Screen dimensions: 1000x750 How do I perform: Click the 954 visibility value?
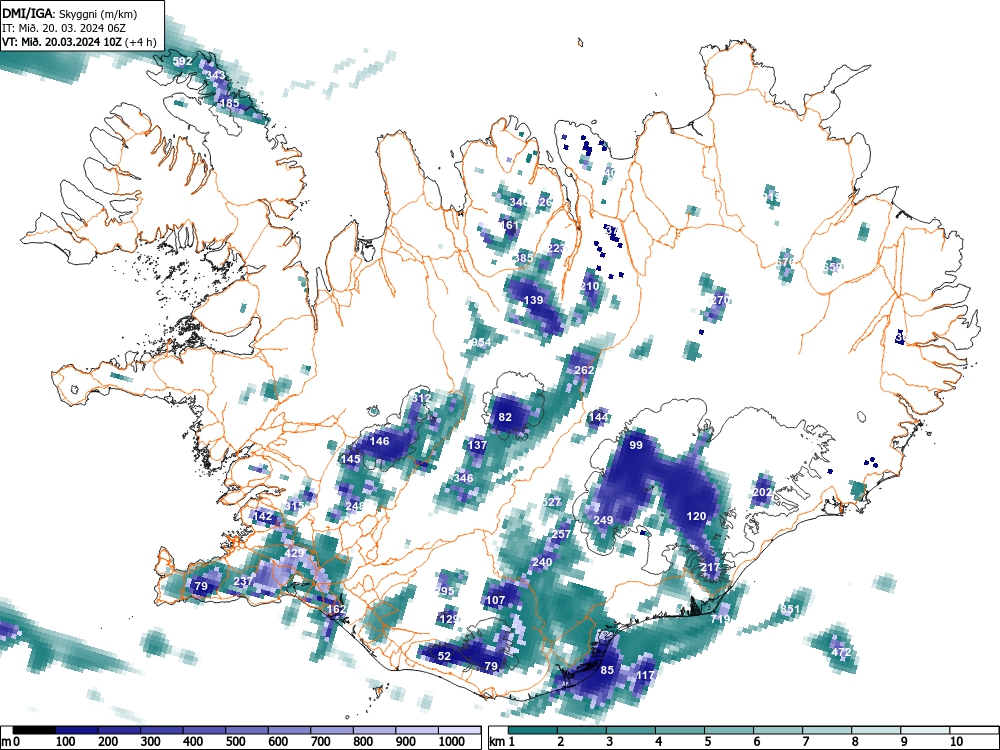pos(482,342)
